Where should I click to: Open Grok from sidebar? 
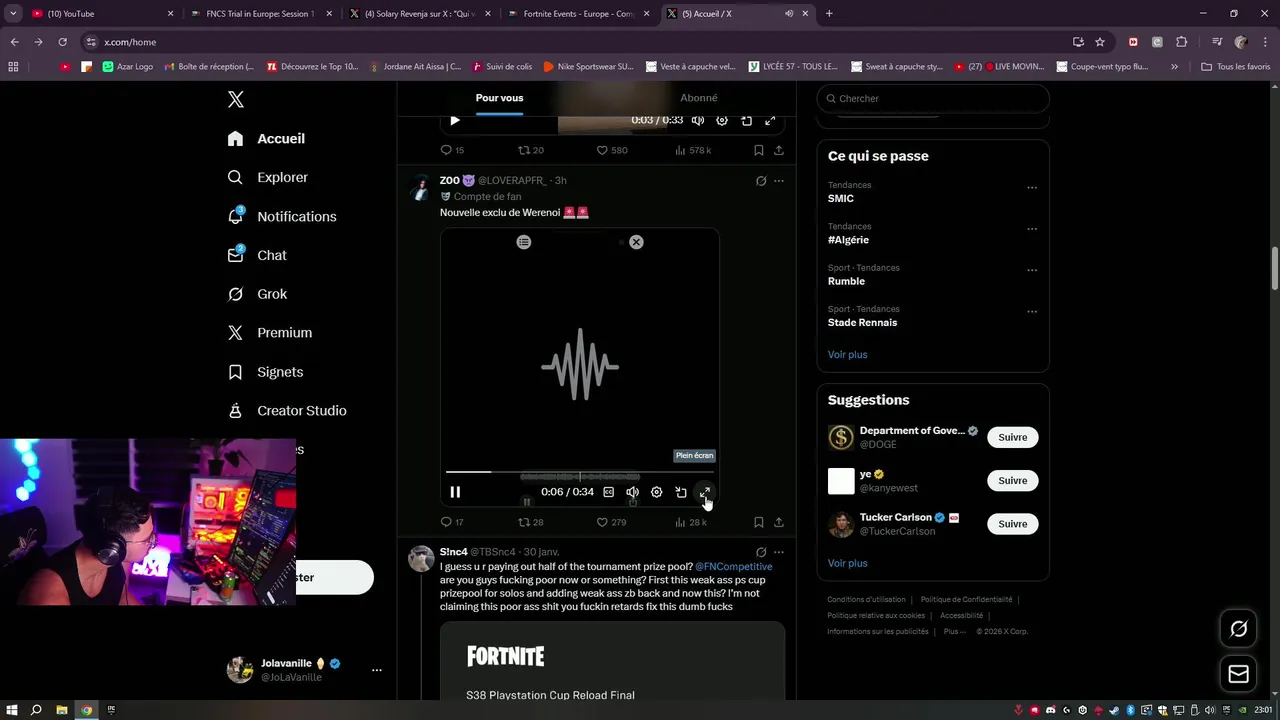257,294
